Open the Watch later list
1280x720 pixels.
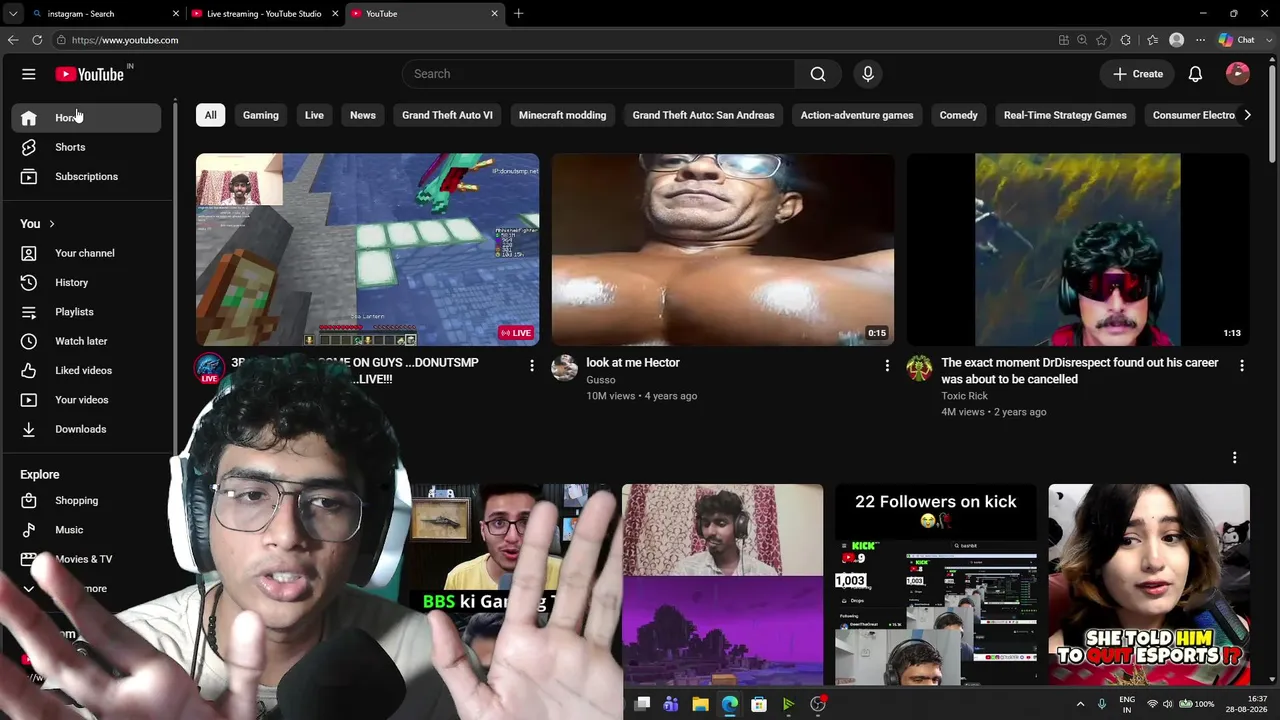click(86, 341)
